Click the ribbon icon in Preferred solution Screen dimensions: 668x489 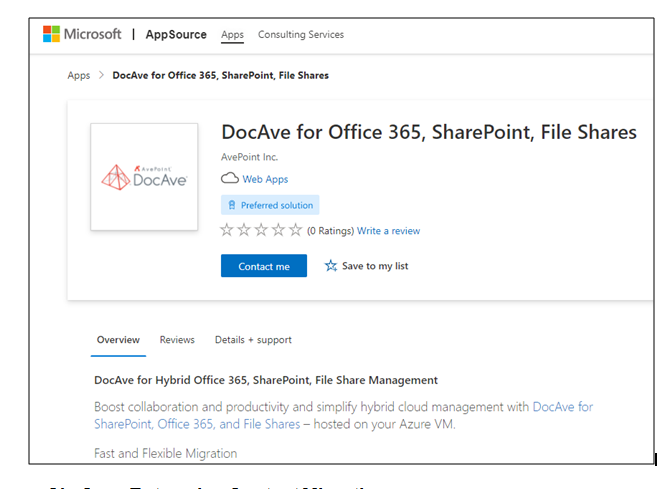[x=232, y=205]
